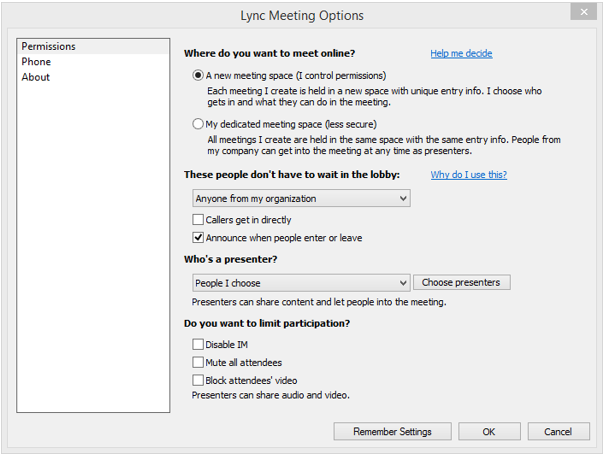This screenshot has width=605, height=456.
Task: Click the Choose presenters button
Action: [x=461, y=282]
